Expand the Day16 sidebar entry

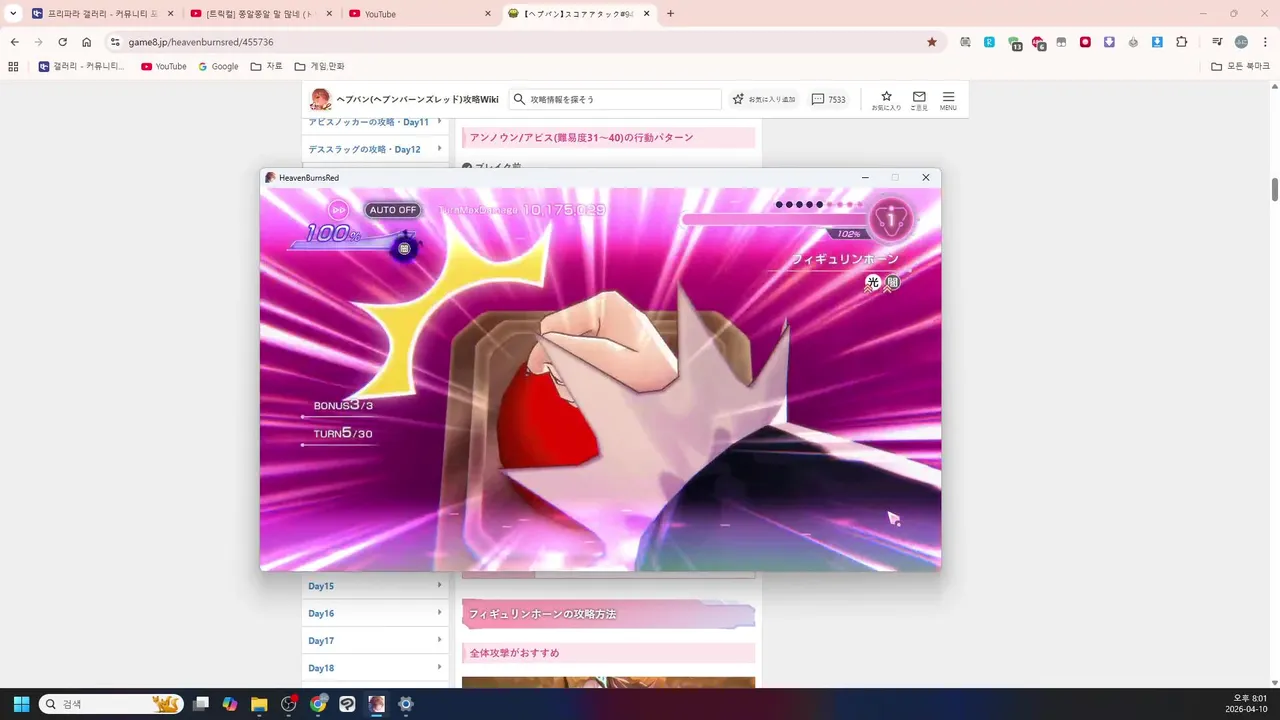(x=375, y=613)
